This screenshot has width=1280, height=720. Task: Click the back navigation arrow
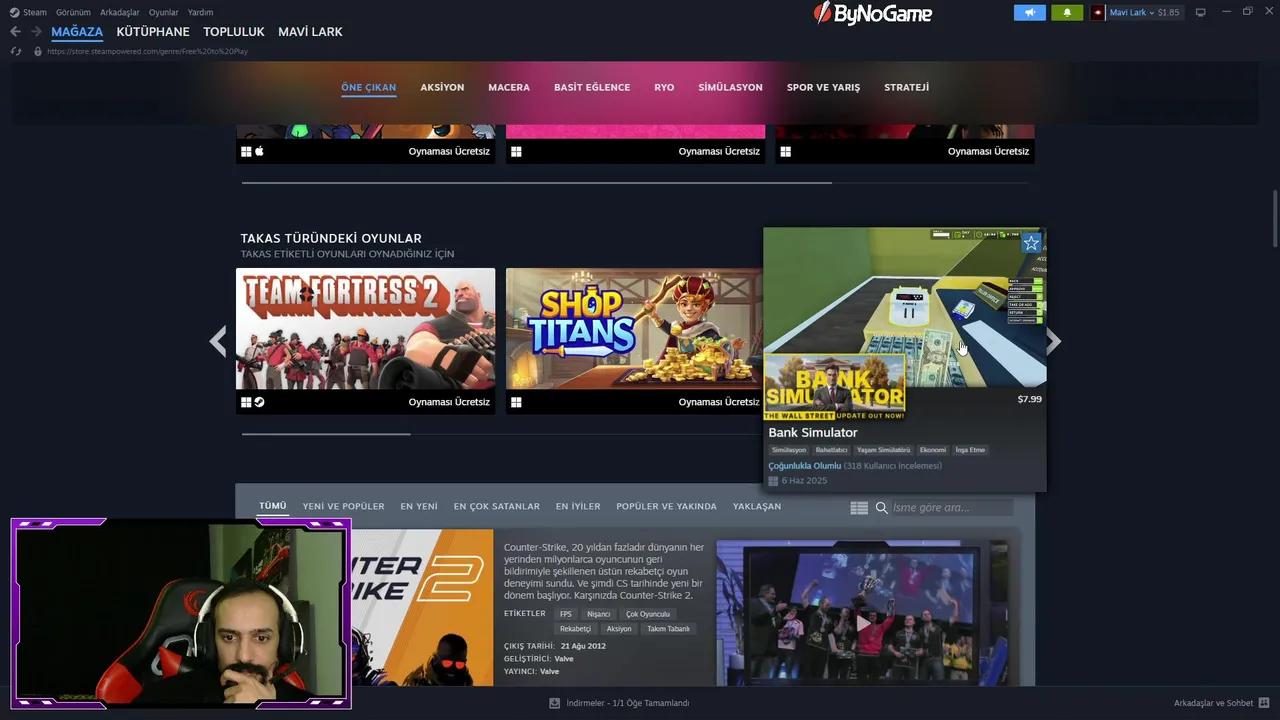(15, 32)
